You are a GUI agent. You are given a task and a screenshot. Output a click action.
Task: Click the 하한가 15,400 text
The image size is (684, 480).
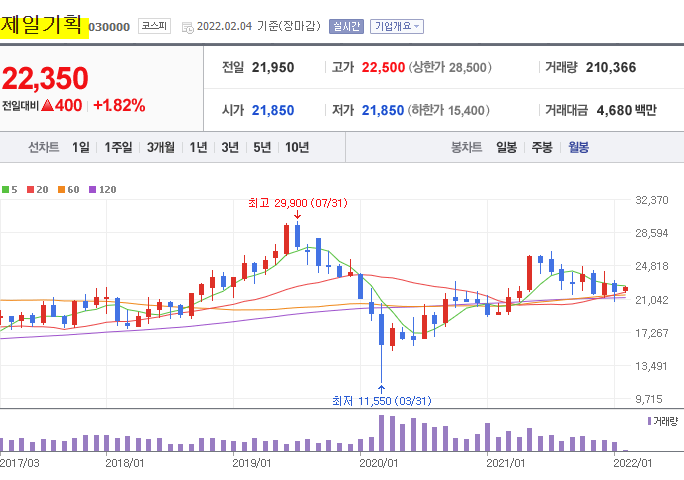448,110
